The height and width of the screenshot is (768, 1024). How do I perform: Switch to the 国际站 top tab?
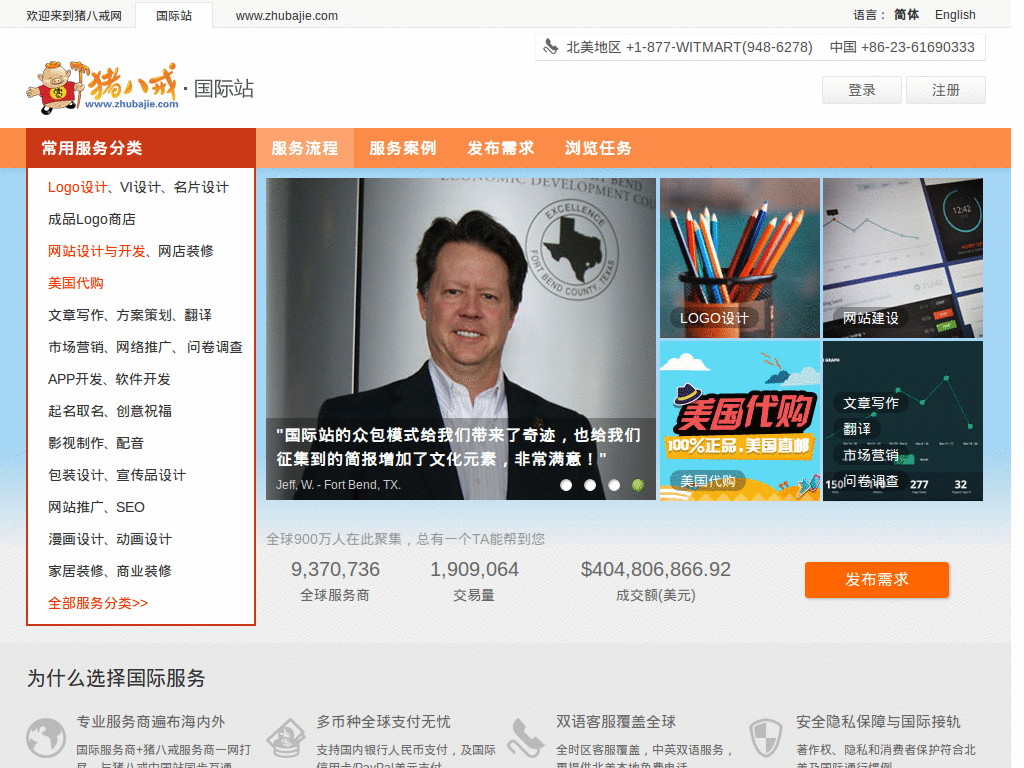pyautogui.click(x=174, y=16)
